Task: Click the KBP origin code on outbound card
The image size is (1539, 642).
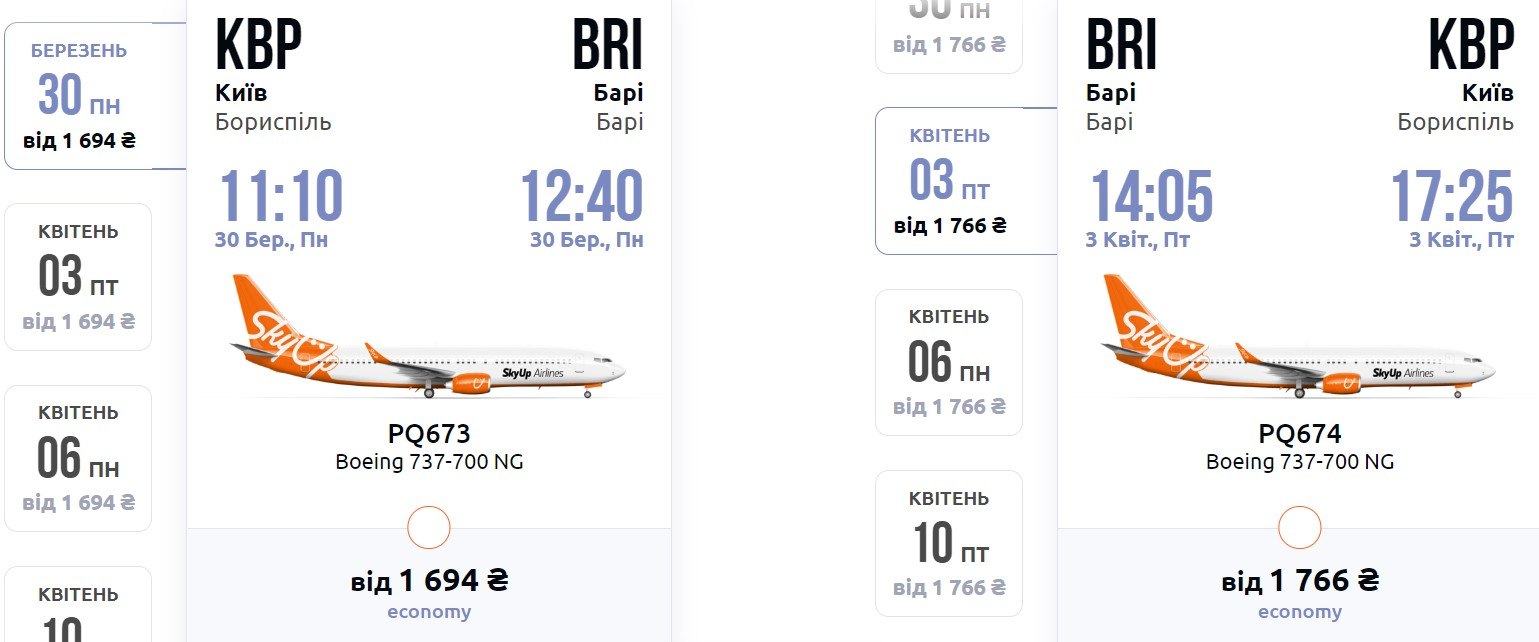Action: pyautogui.click(x=259, y=46)
